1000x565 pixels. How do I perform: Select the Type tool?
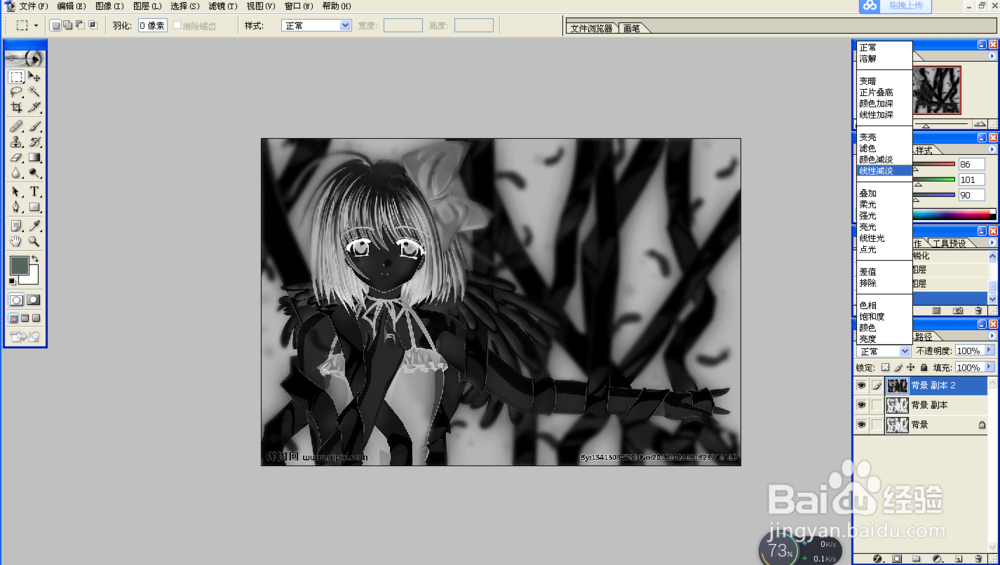click(34, 191)
